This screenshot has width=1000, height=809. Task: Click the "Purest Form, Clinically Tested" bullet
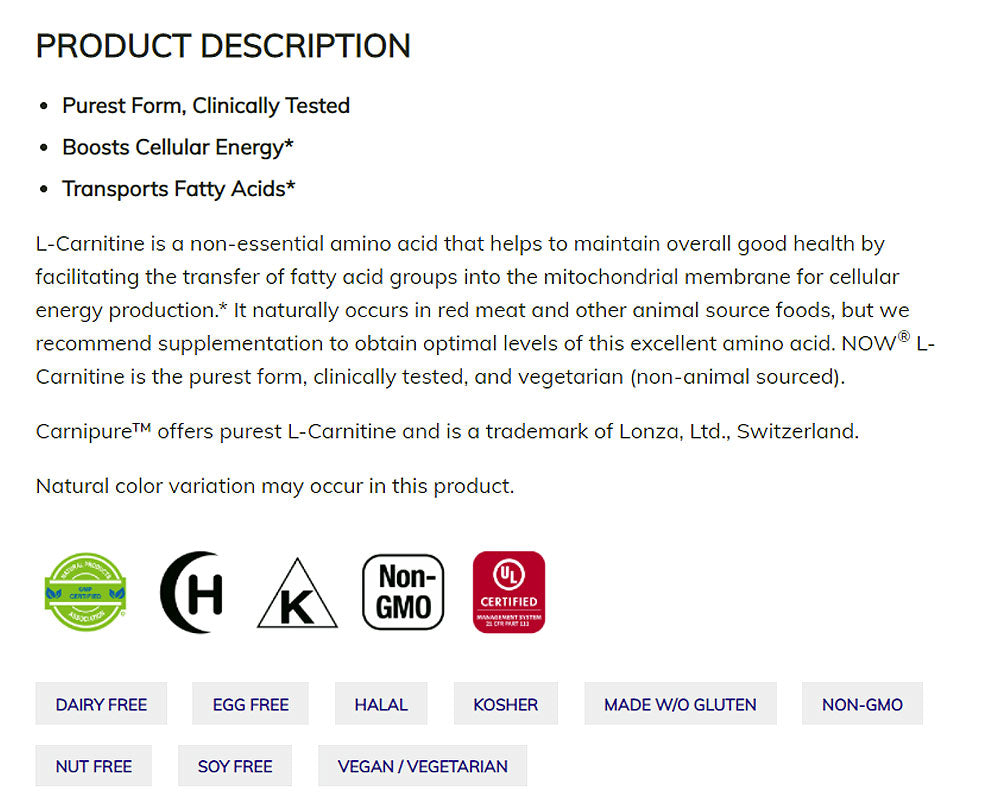pyautogui.click(x=206, y=106)
